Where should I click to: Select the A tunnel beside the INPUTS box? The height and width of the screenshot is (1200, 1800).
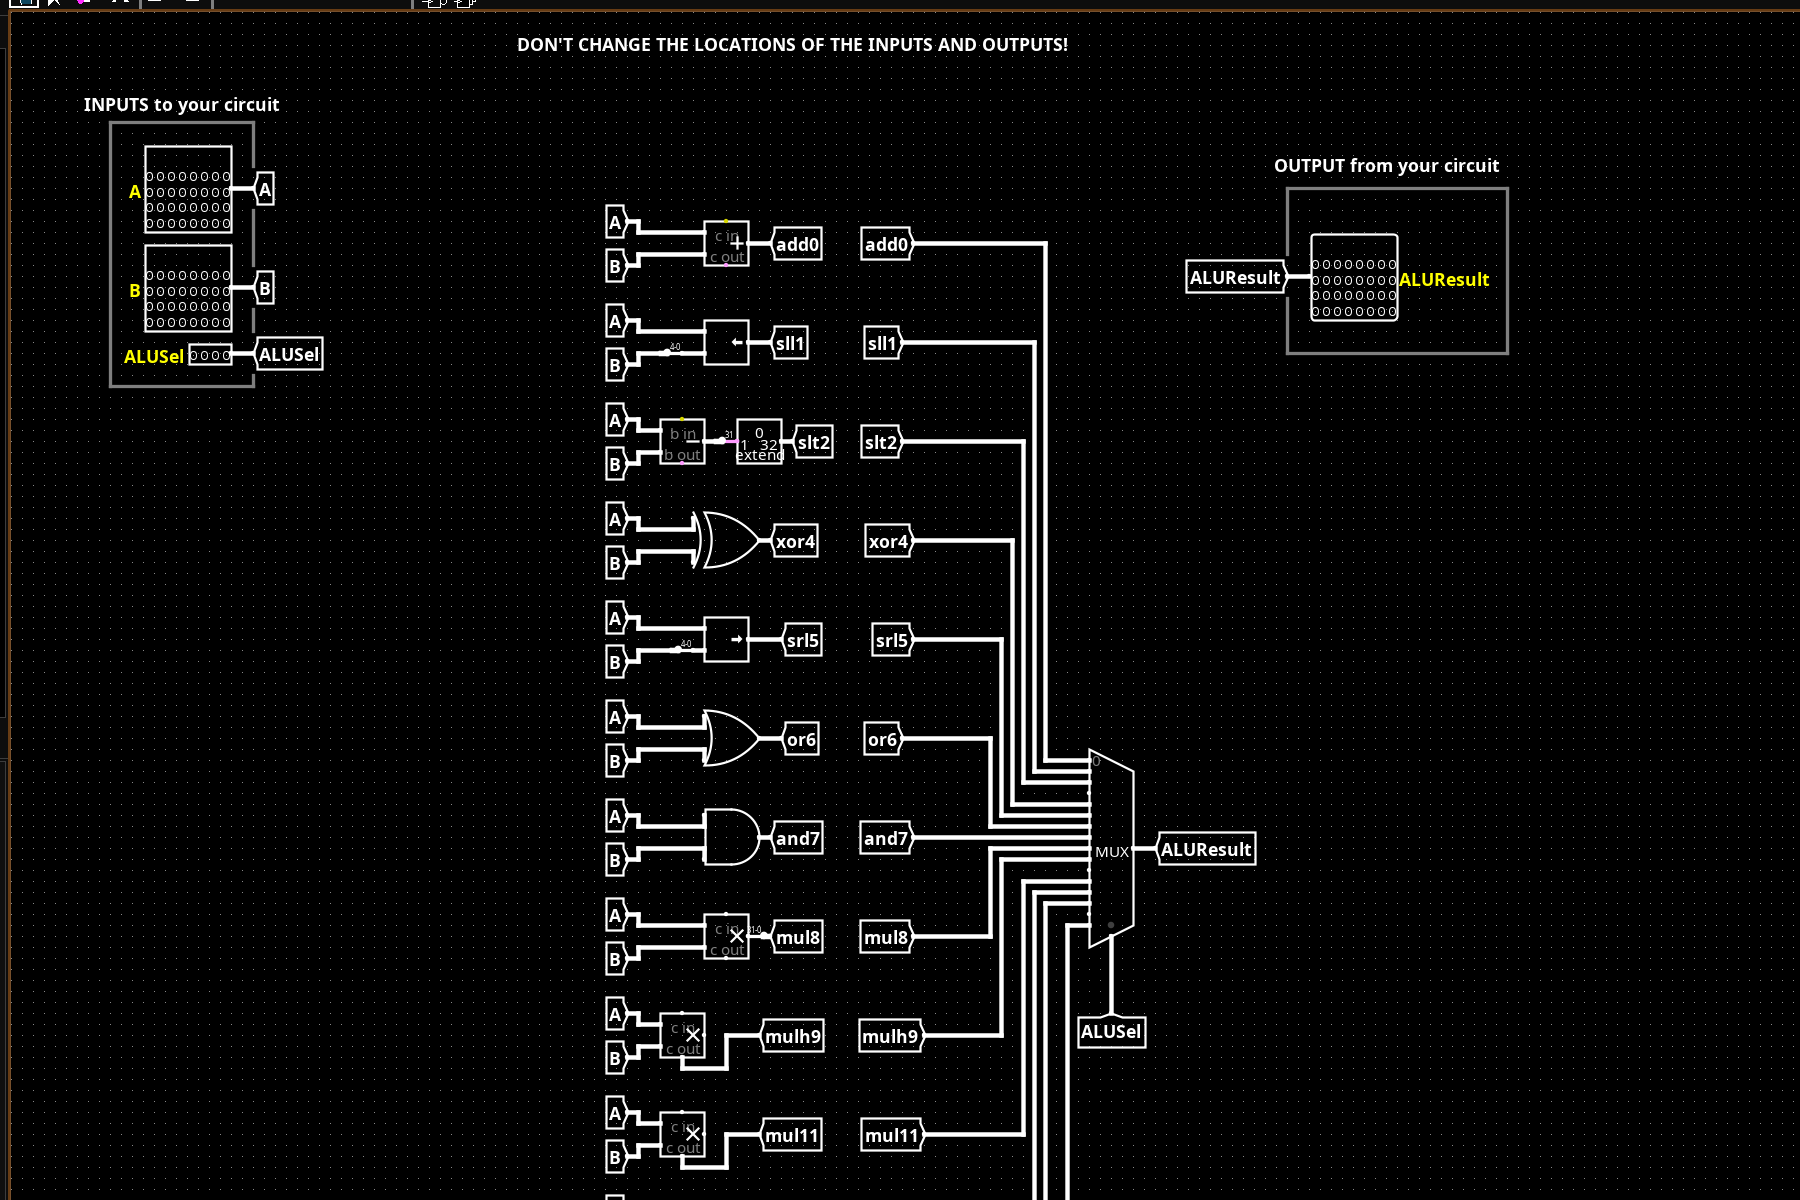265,189
